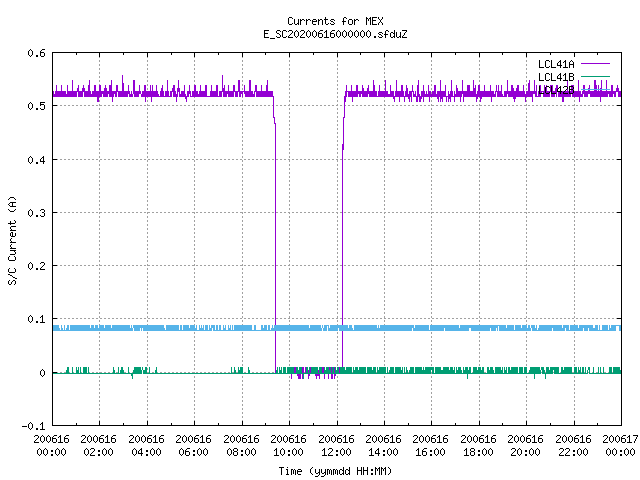This screenshot has height=480, width=640.
Task: Click x-axis tick '200616 12:00'
Action: coord(336,446)
